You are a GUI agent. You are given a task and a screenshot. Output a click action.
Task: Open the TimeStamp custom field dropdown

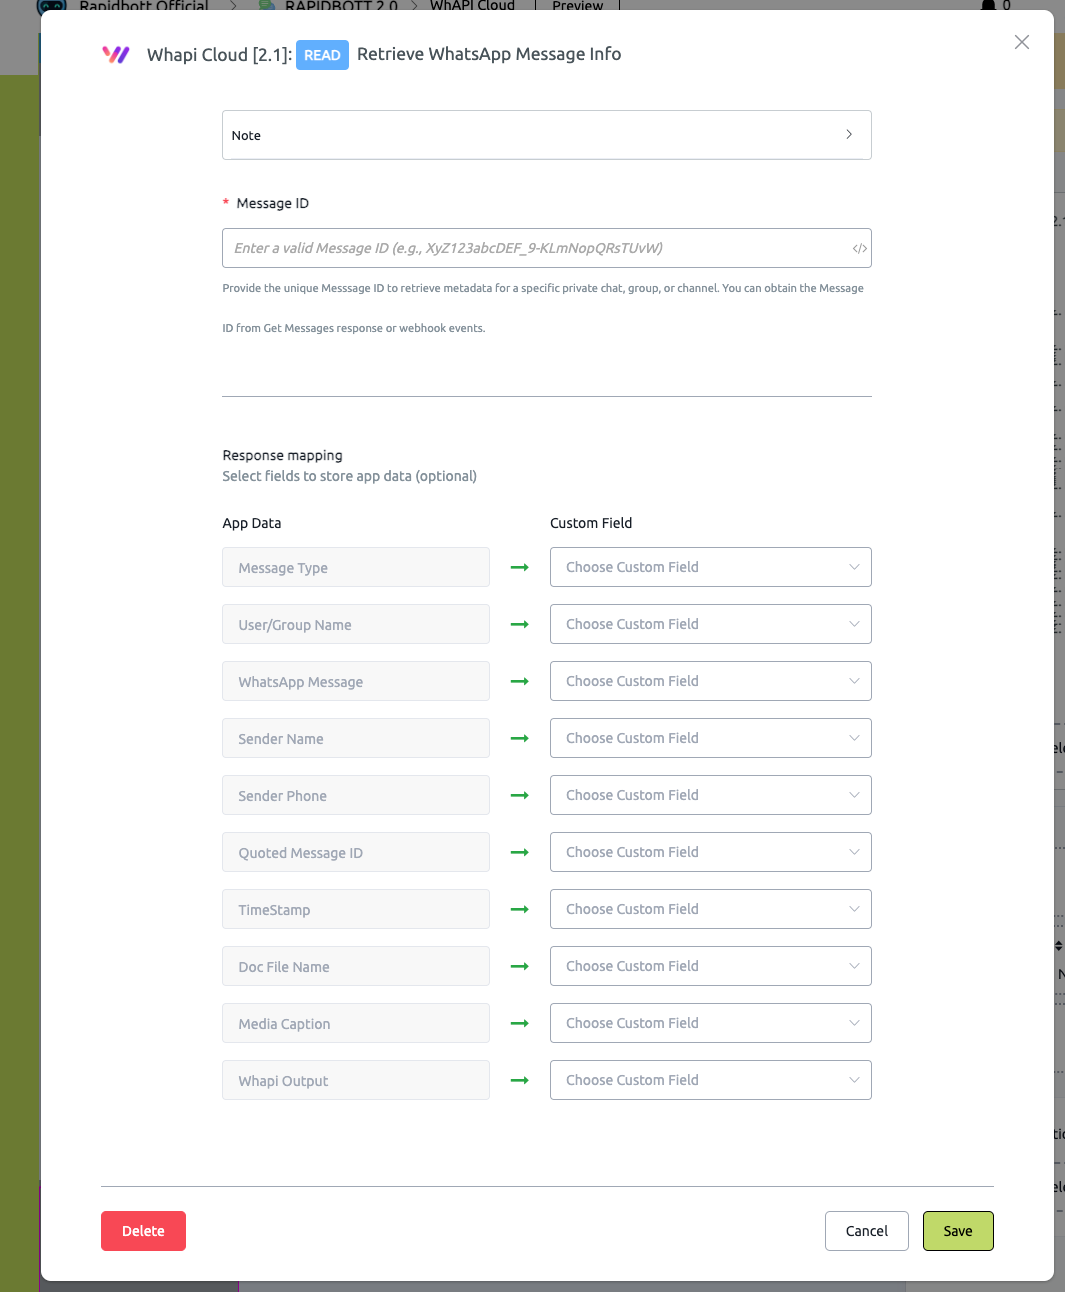(710, 909)
